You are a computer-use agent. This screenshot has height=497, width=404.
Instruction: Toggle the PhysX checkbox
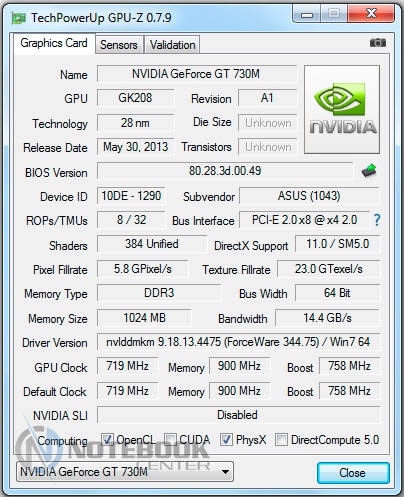point(226,440)
